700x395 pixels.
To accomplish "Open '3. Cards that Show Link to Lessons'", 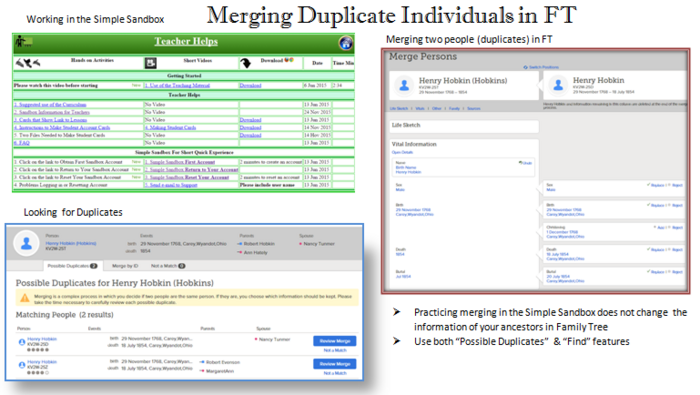I will (50, 120).
